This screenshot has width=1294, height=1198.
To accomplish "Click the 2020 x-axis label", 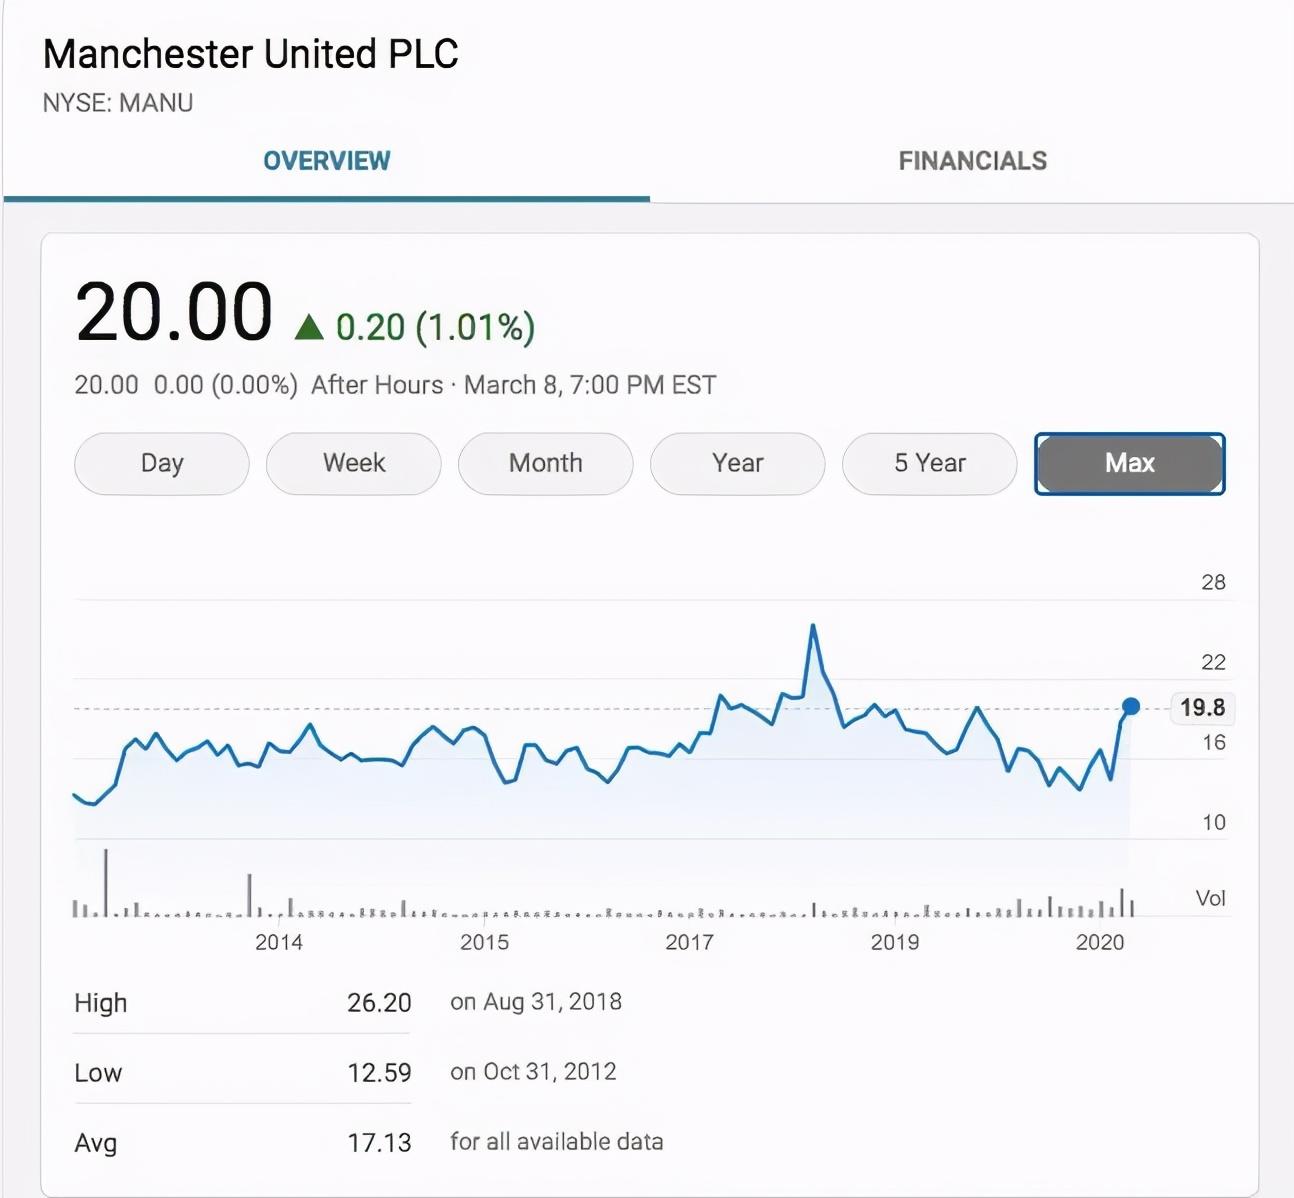I will point(1099,942).
